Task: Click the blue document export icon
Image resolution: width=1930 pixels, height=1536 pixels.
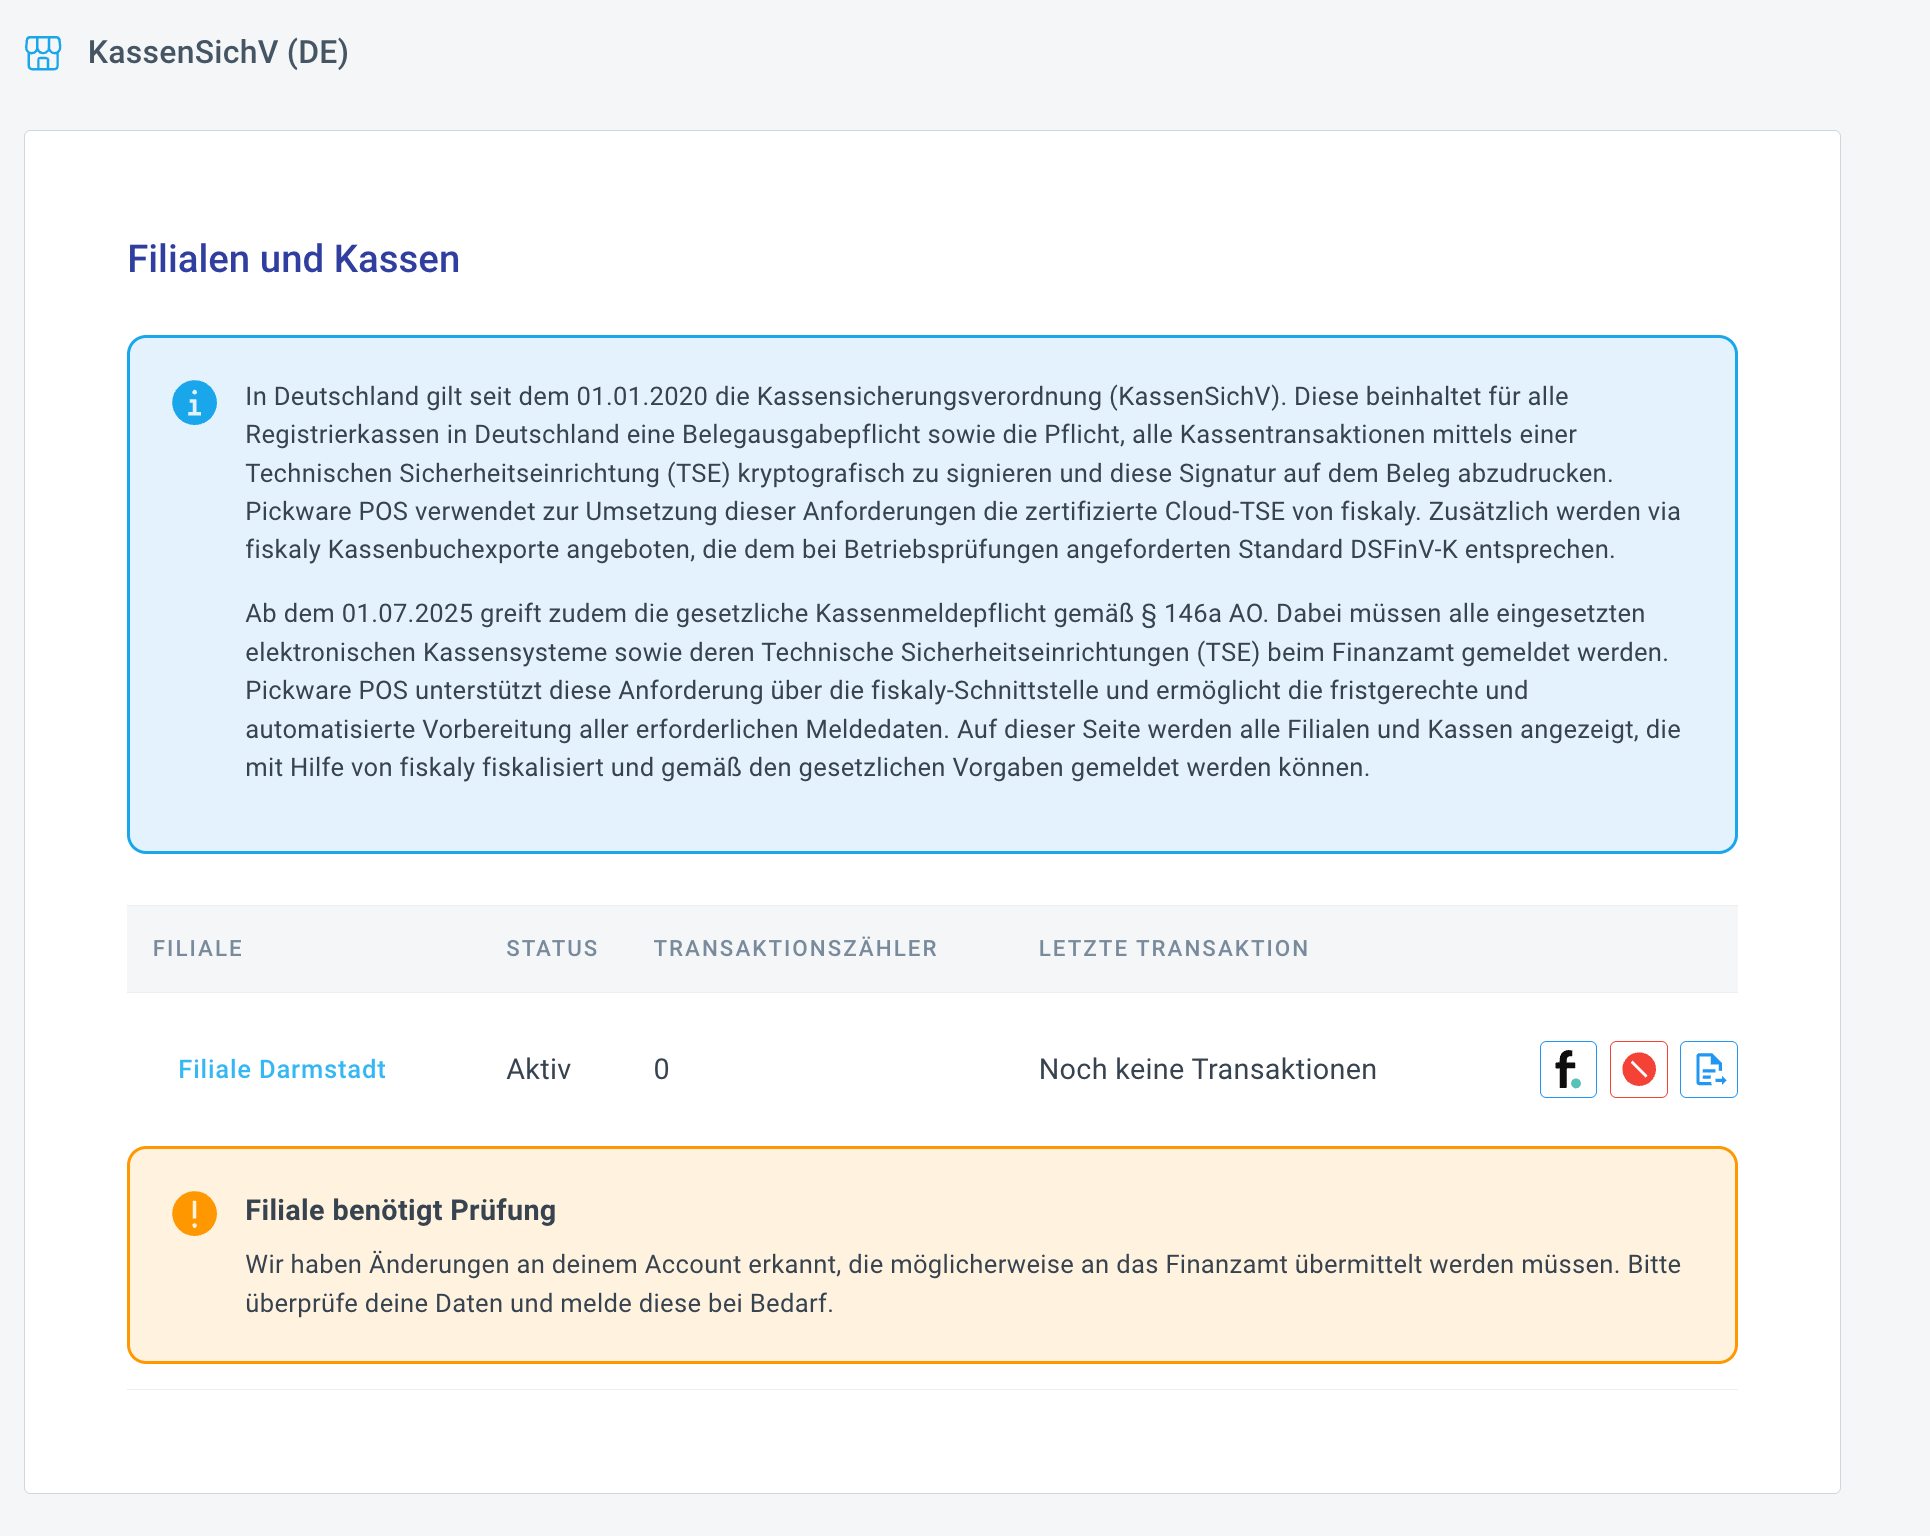Action: (1708, 1069)
